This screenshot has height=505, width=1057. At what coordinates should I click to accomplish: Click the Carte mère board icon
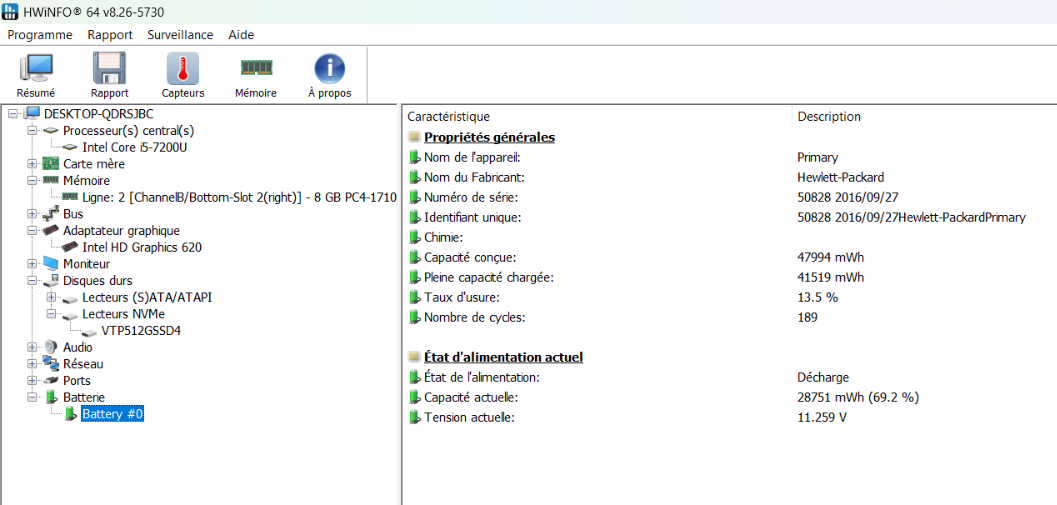coord(51,164)
